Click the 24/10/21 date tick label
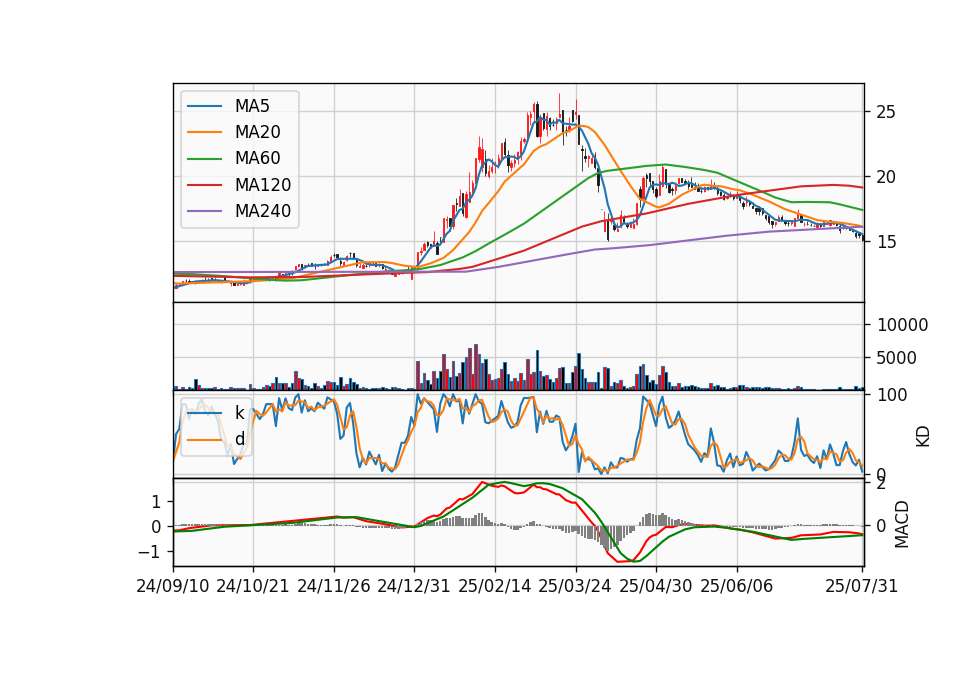960x690 pixels. pyautogui.click(x=253, y=586)
